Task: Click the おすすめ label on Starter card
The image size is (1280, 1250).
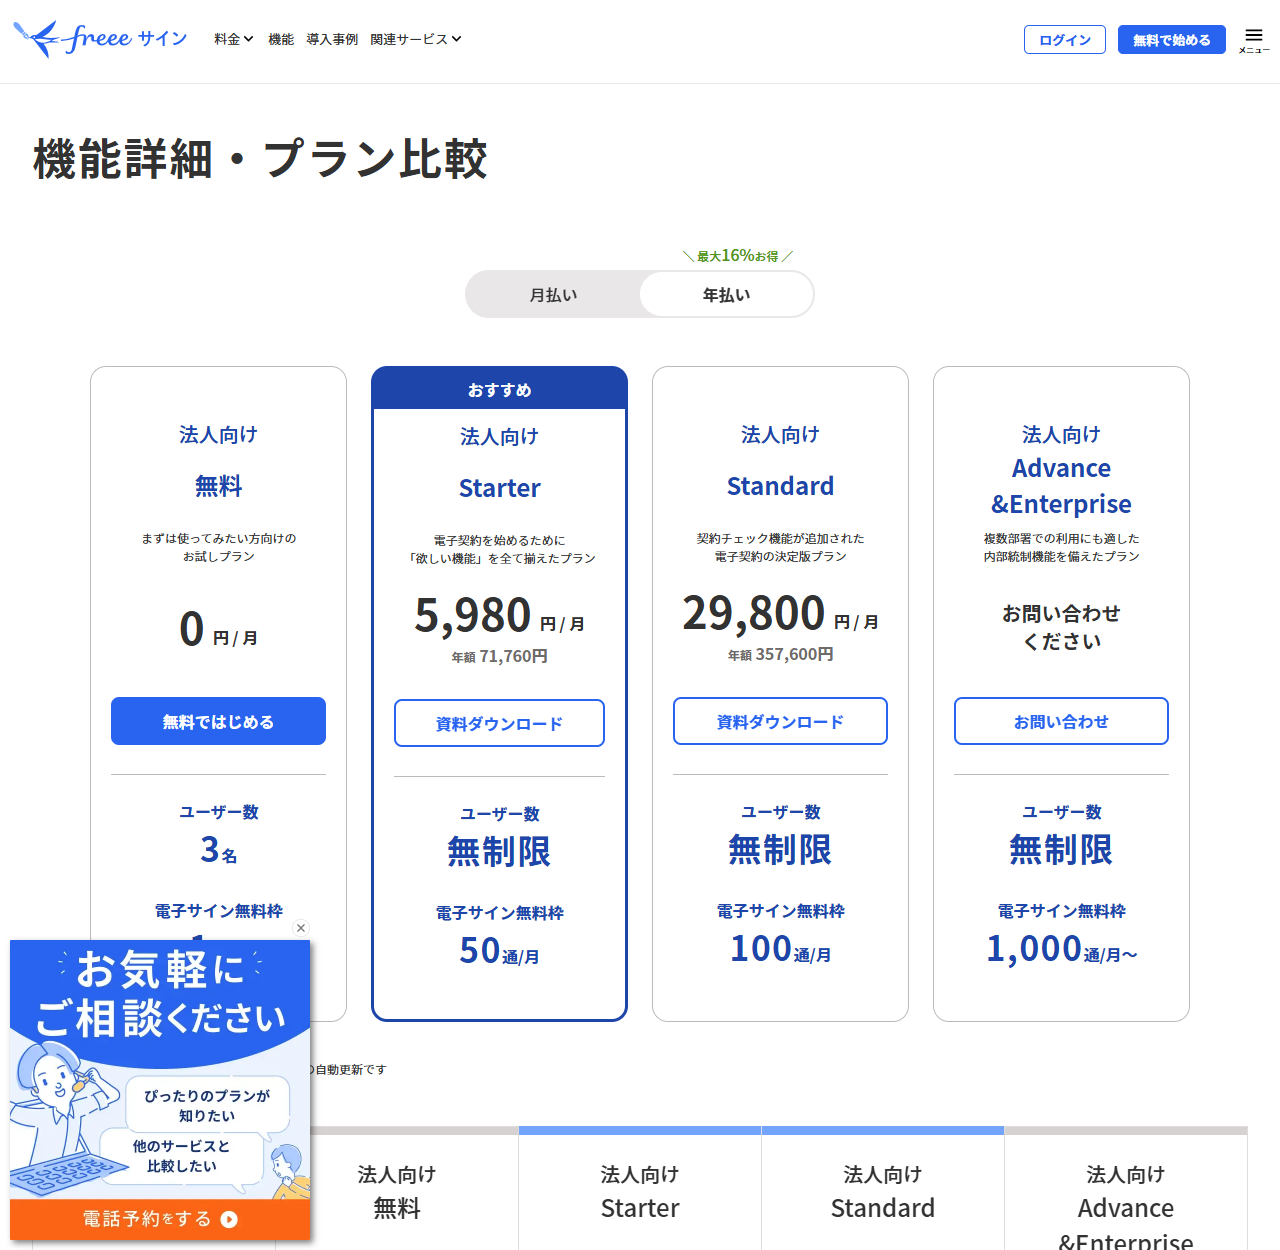Action: pos(499,389)
